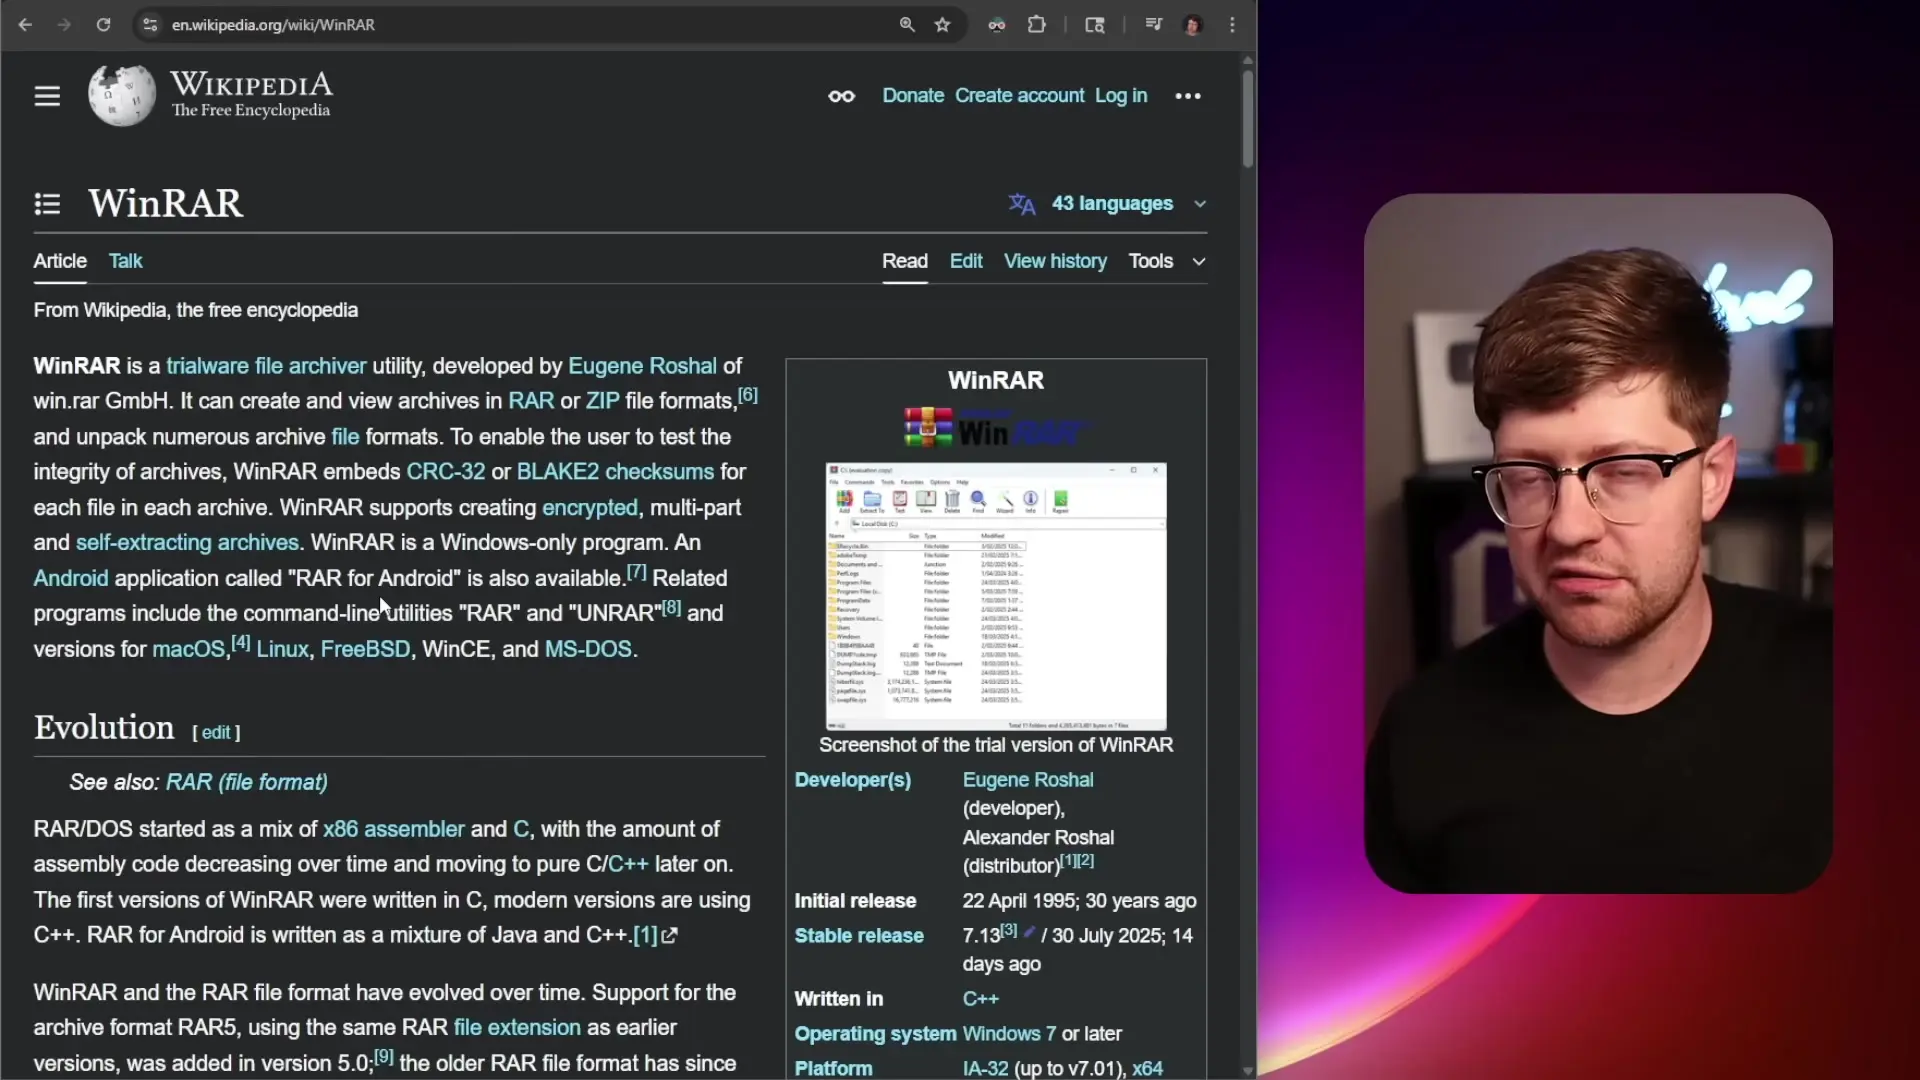Open the WinRAR trial screenshot thumbnail
The width and height of the screenshot is (1920, 1080).
[996, 596]
